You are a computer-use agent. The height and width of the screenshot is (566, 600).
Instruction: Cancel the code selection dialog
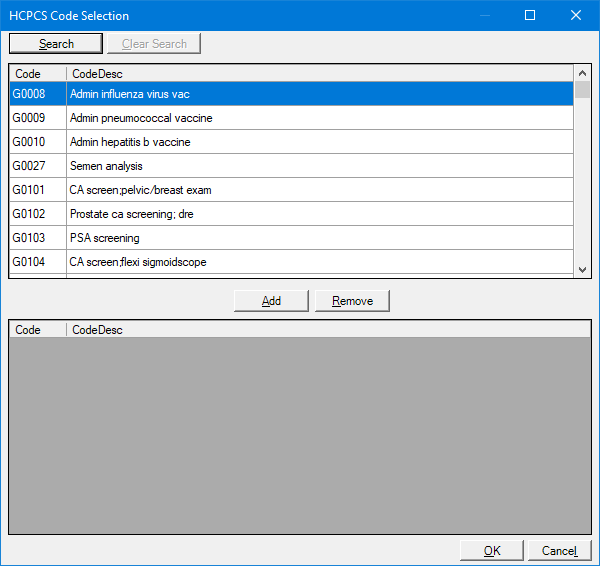tap(559, 550)
